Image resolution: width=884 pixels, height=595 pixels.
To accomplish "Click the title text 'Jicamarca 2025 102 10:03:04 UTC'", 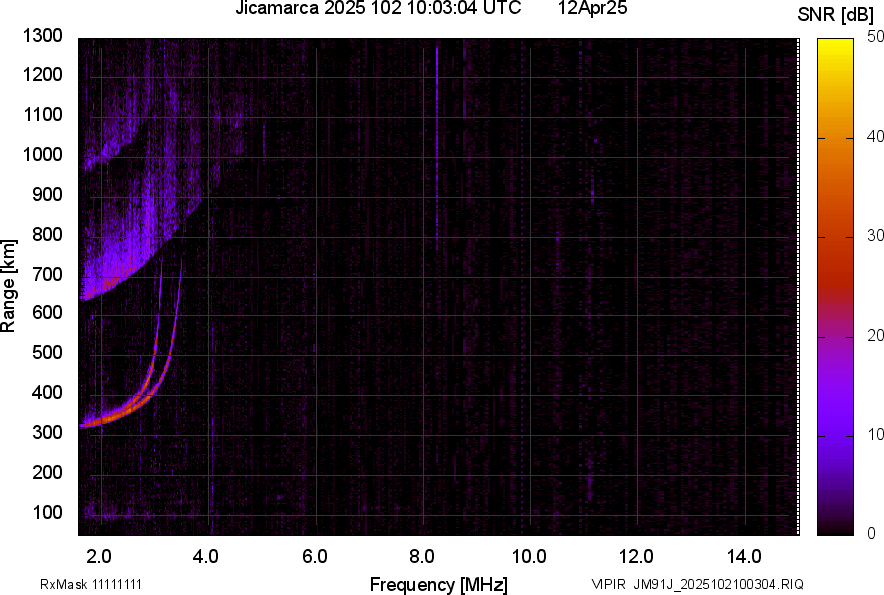I will 378,8.
